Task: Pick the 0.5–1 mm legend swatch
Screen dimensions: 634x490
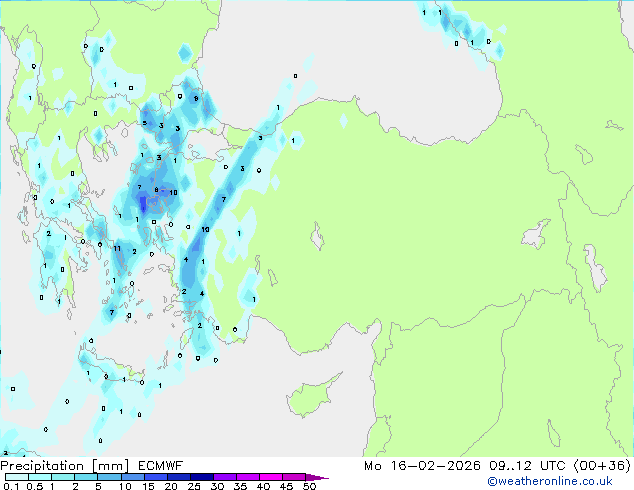Action: [x=40, y=477]
